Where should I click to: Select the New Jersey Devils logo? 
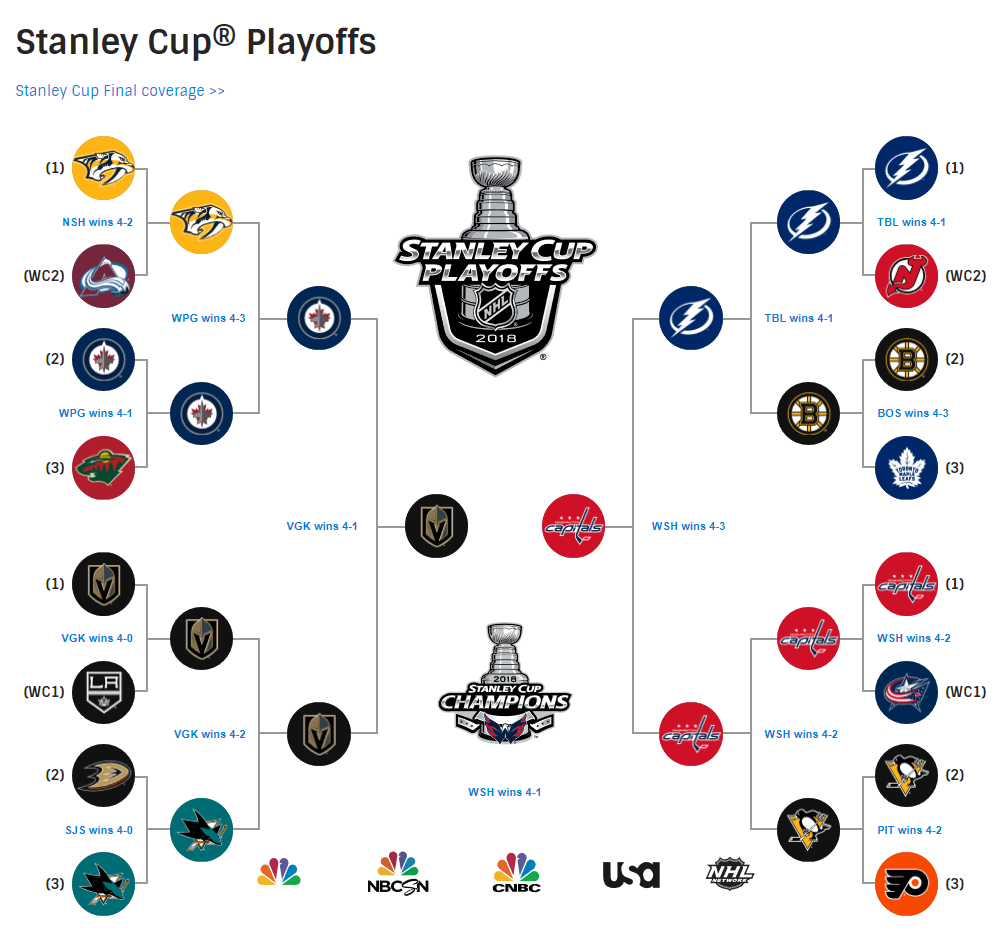point(906,275)
